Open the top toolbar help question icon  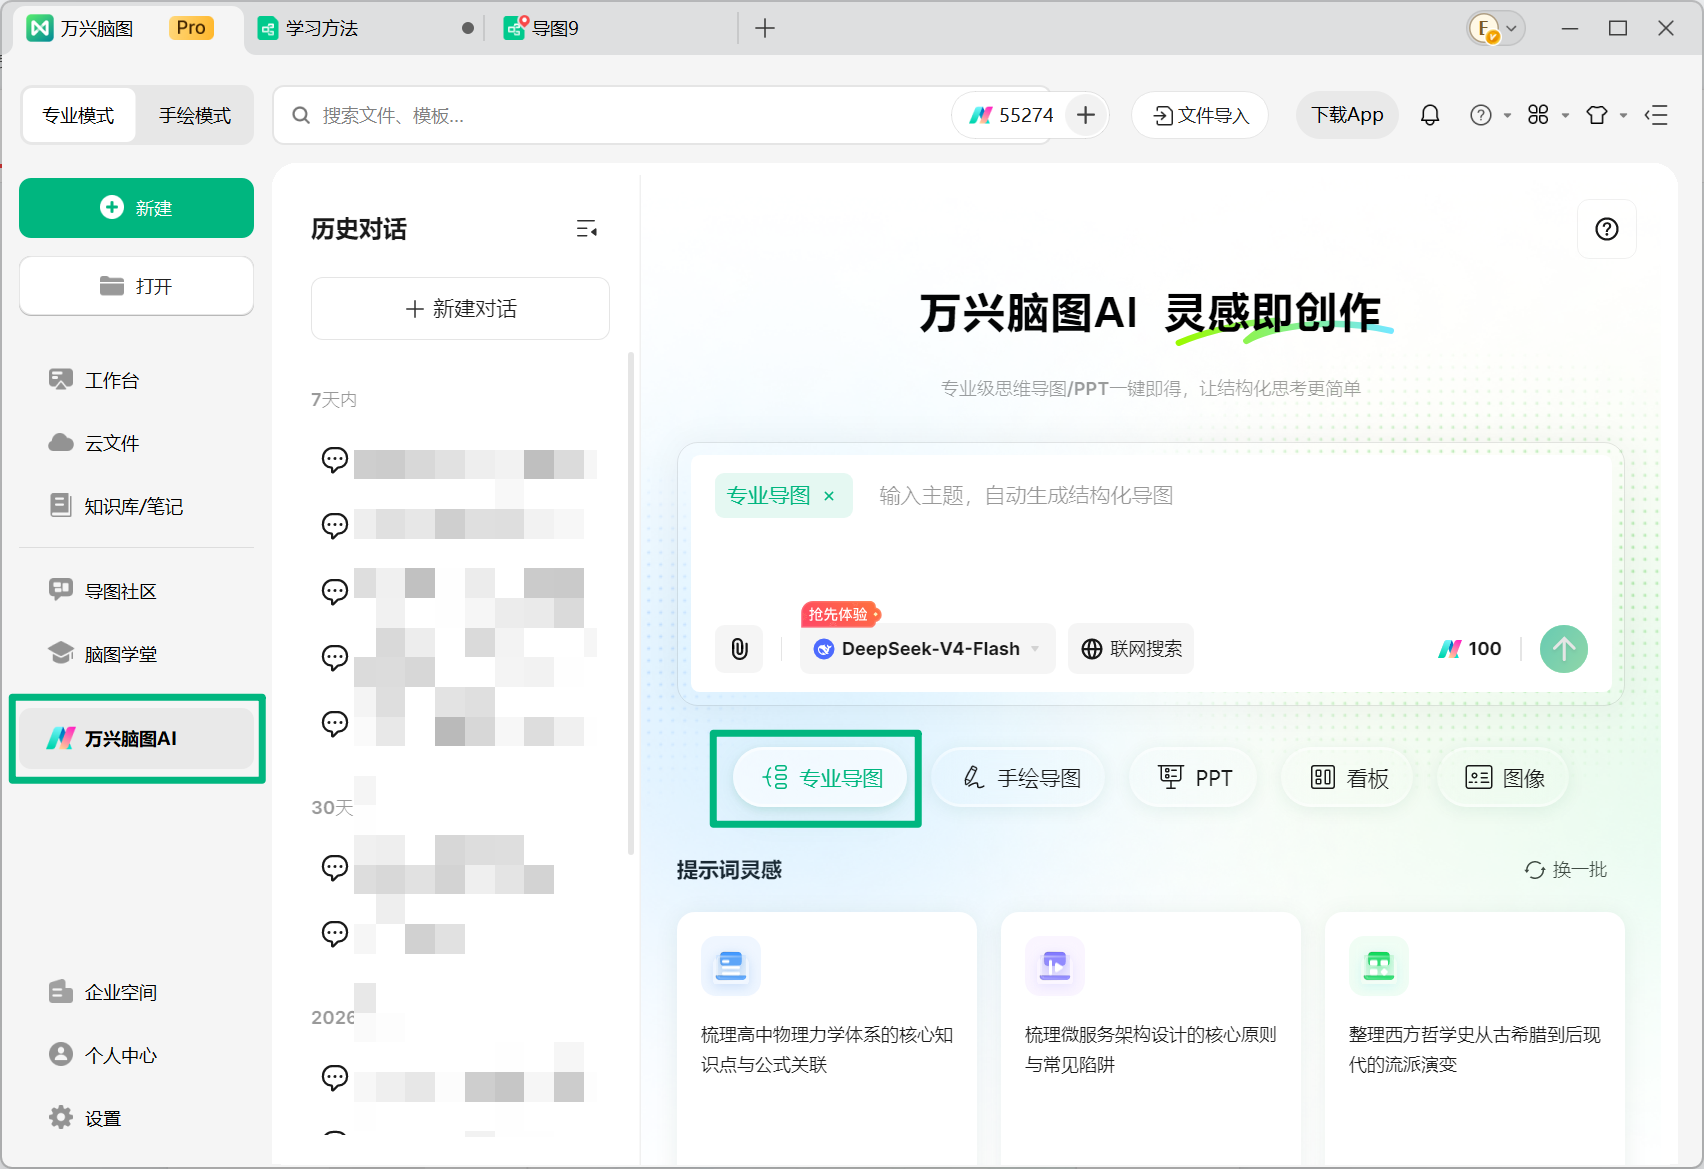1481,115
